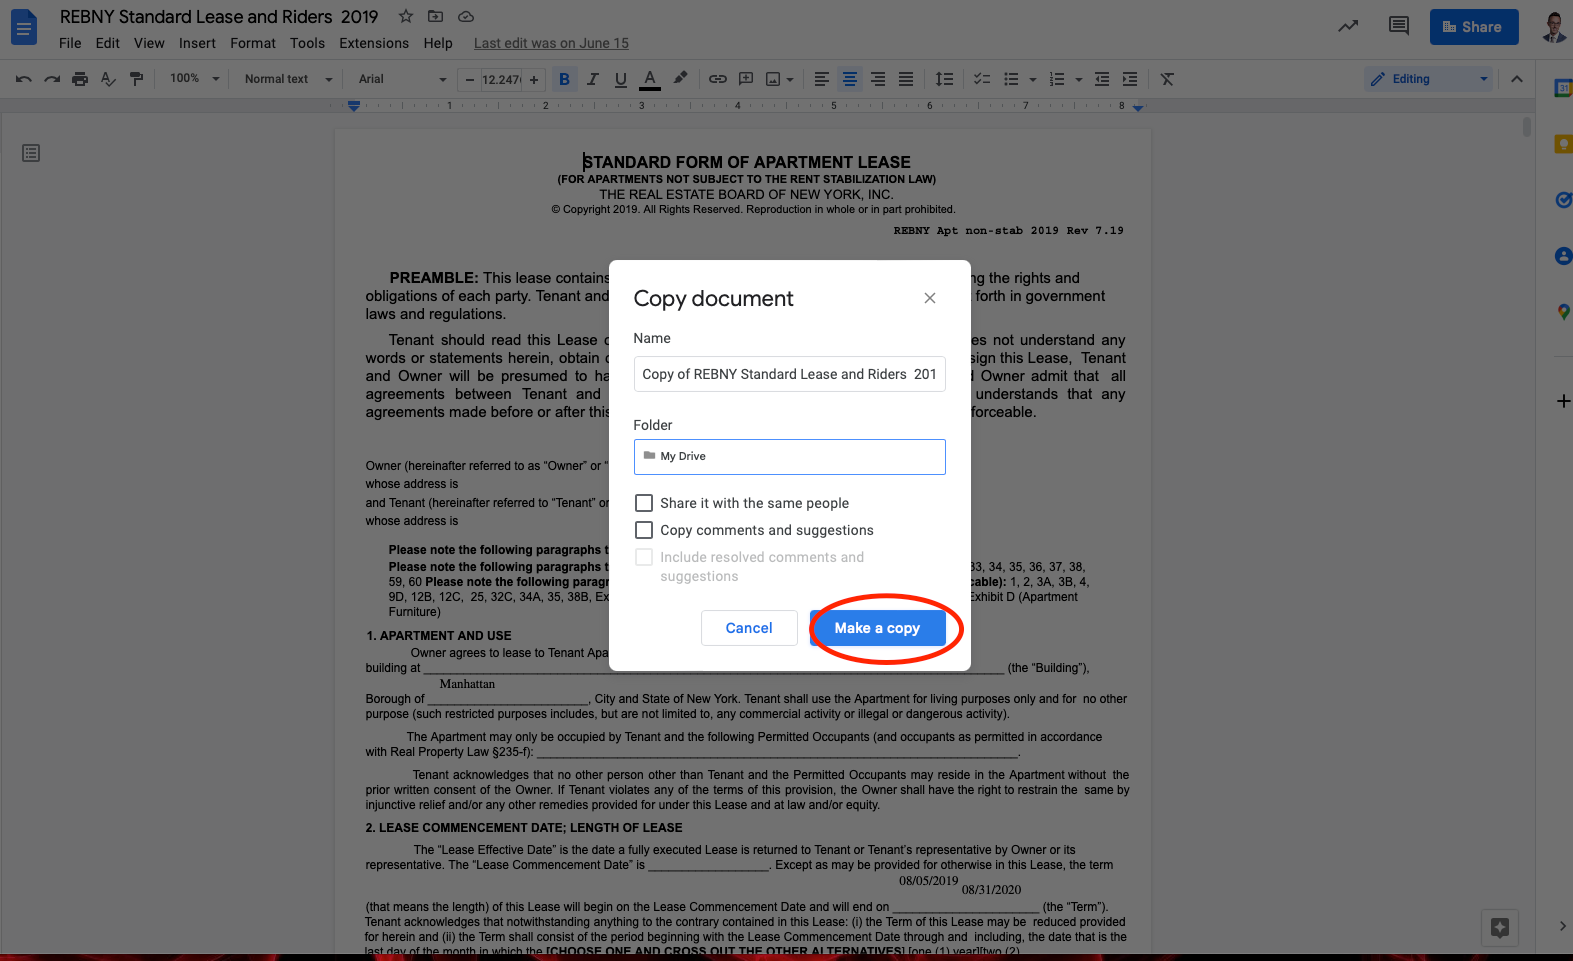Click the font size field
Viewport: 1573px width, 961px height.
click(501, 79)
